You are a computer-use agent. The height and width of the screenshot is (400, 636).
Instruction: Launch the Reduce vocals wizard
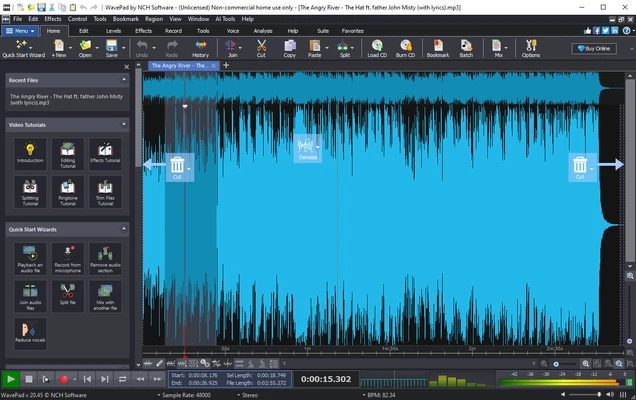tap(30, 333)
